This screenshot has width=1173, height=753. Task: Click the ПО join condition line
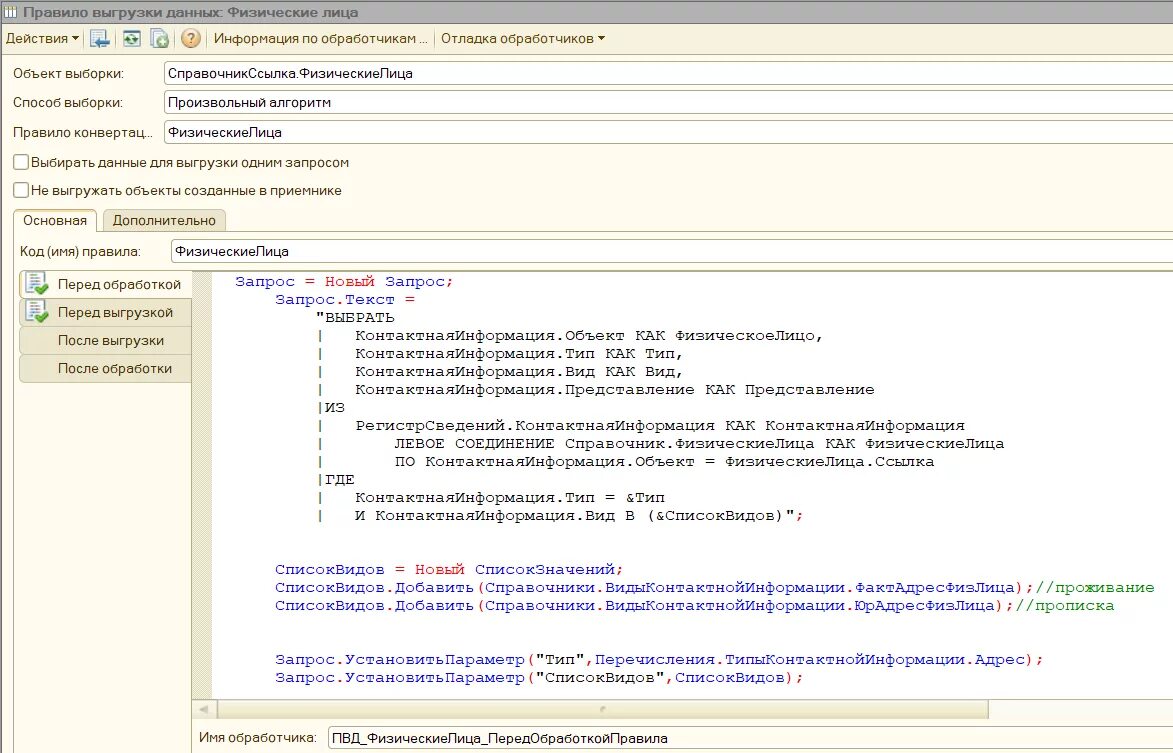tap(664, 461)
